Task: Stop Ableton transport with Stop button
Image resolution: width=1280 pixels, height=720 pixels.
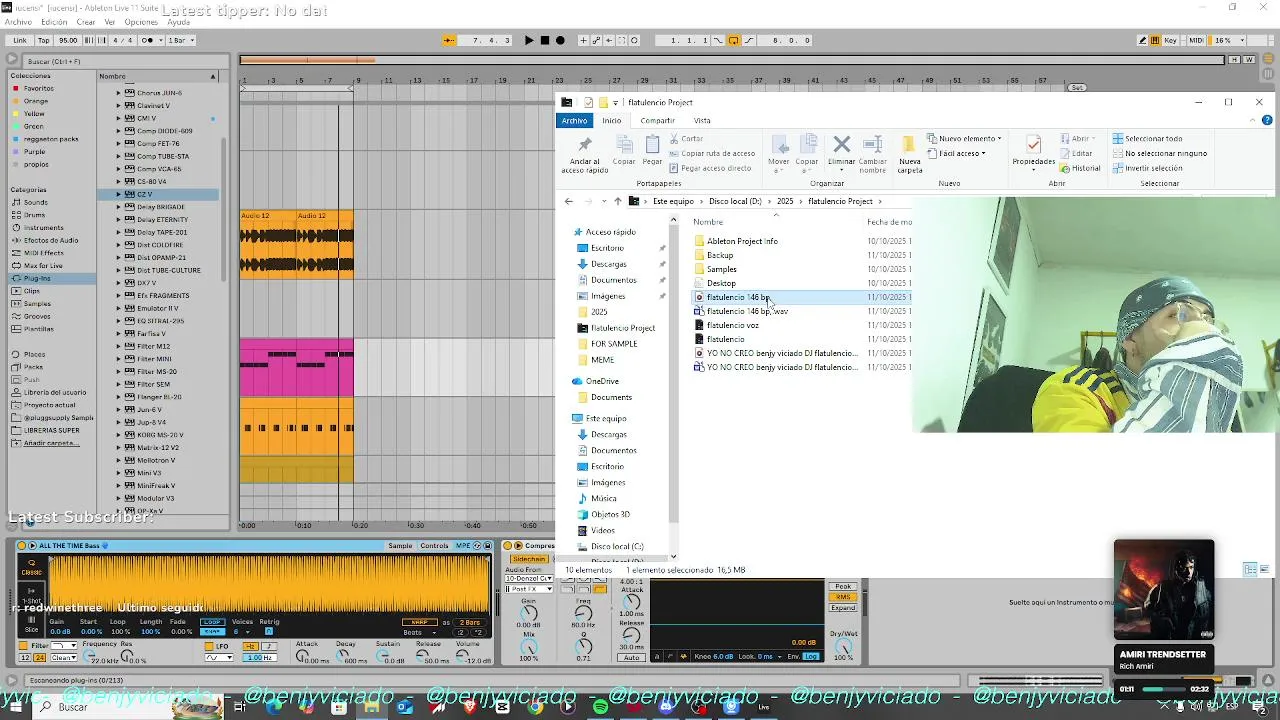Action: 545,40
